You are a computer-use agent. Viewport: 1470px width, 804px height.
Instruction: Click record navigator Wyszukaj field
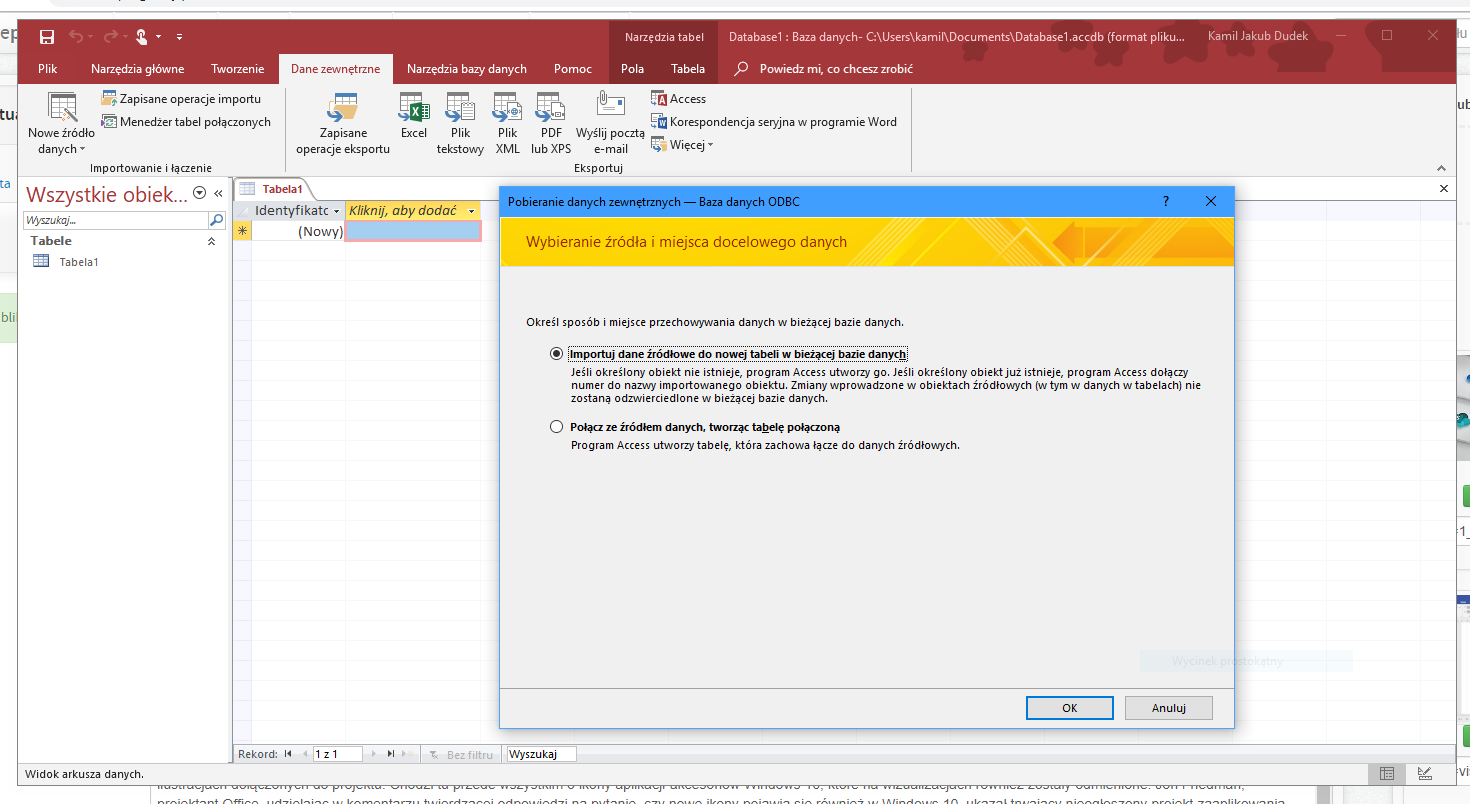[541, 754]
